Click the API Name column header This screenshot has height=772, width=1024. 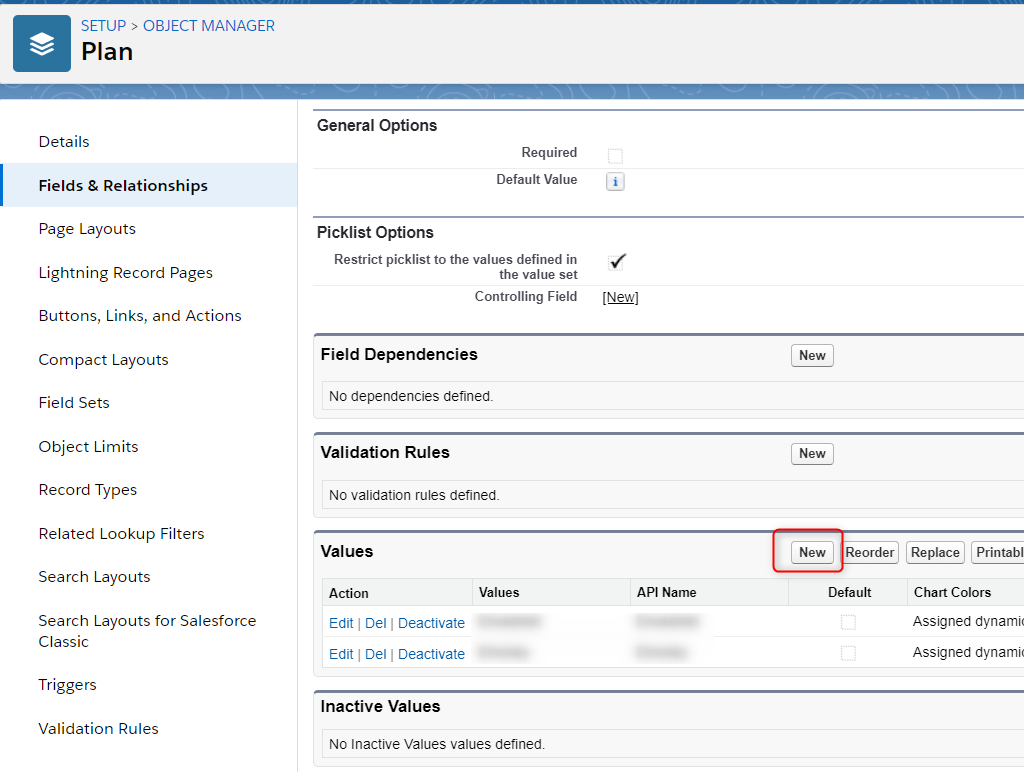pos(667,592)
